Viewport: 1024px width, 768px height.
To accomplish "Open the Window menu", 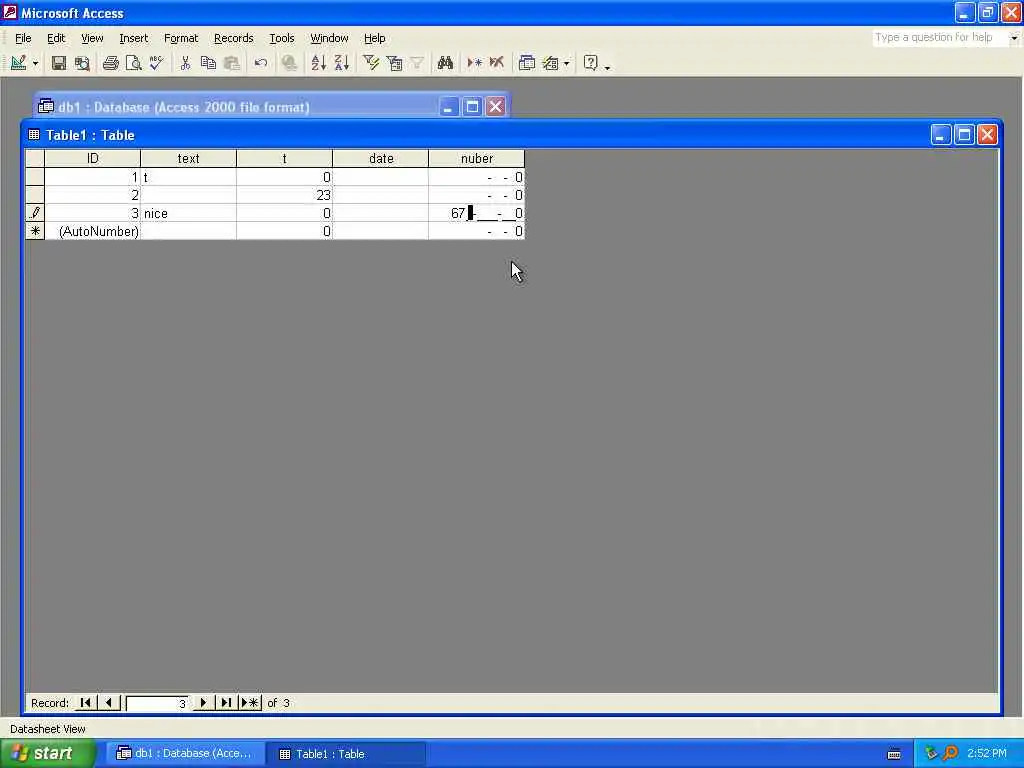I will point(329,38).
